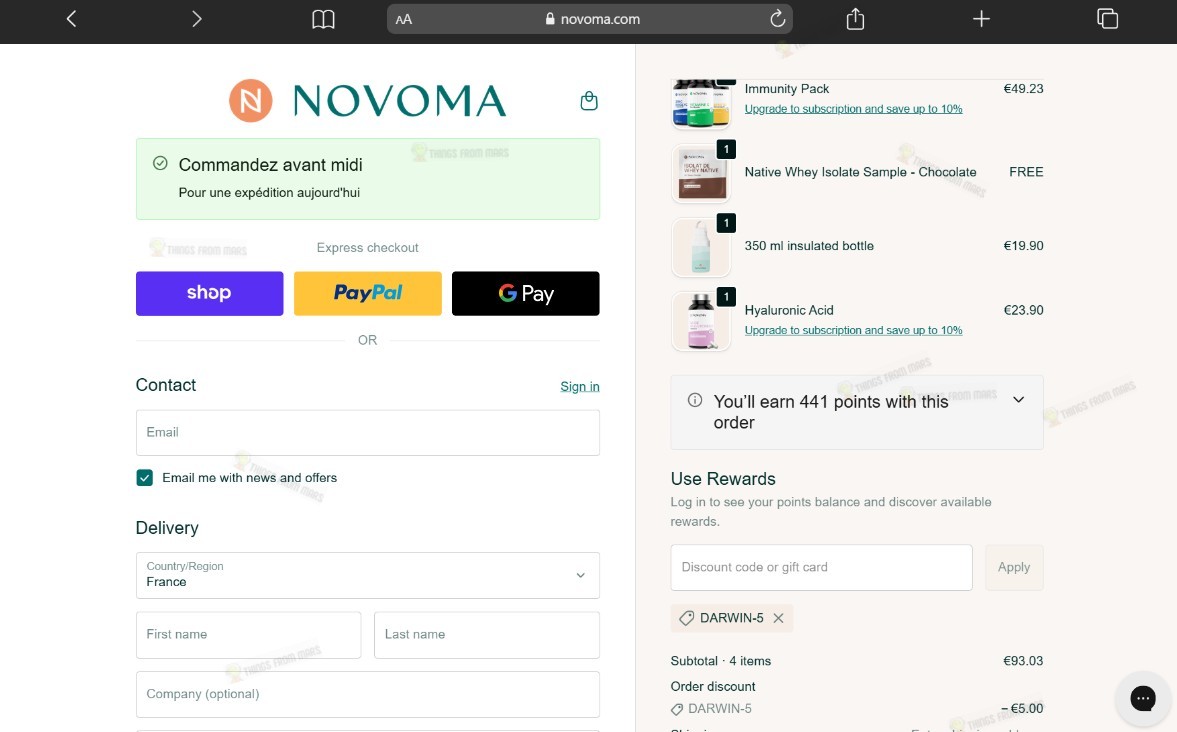Click the Use Rewards heading
This screenshot has height=732, width=1177.
tap(723, 479)
